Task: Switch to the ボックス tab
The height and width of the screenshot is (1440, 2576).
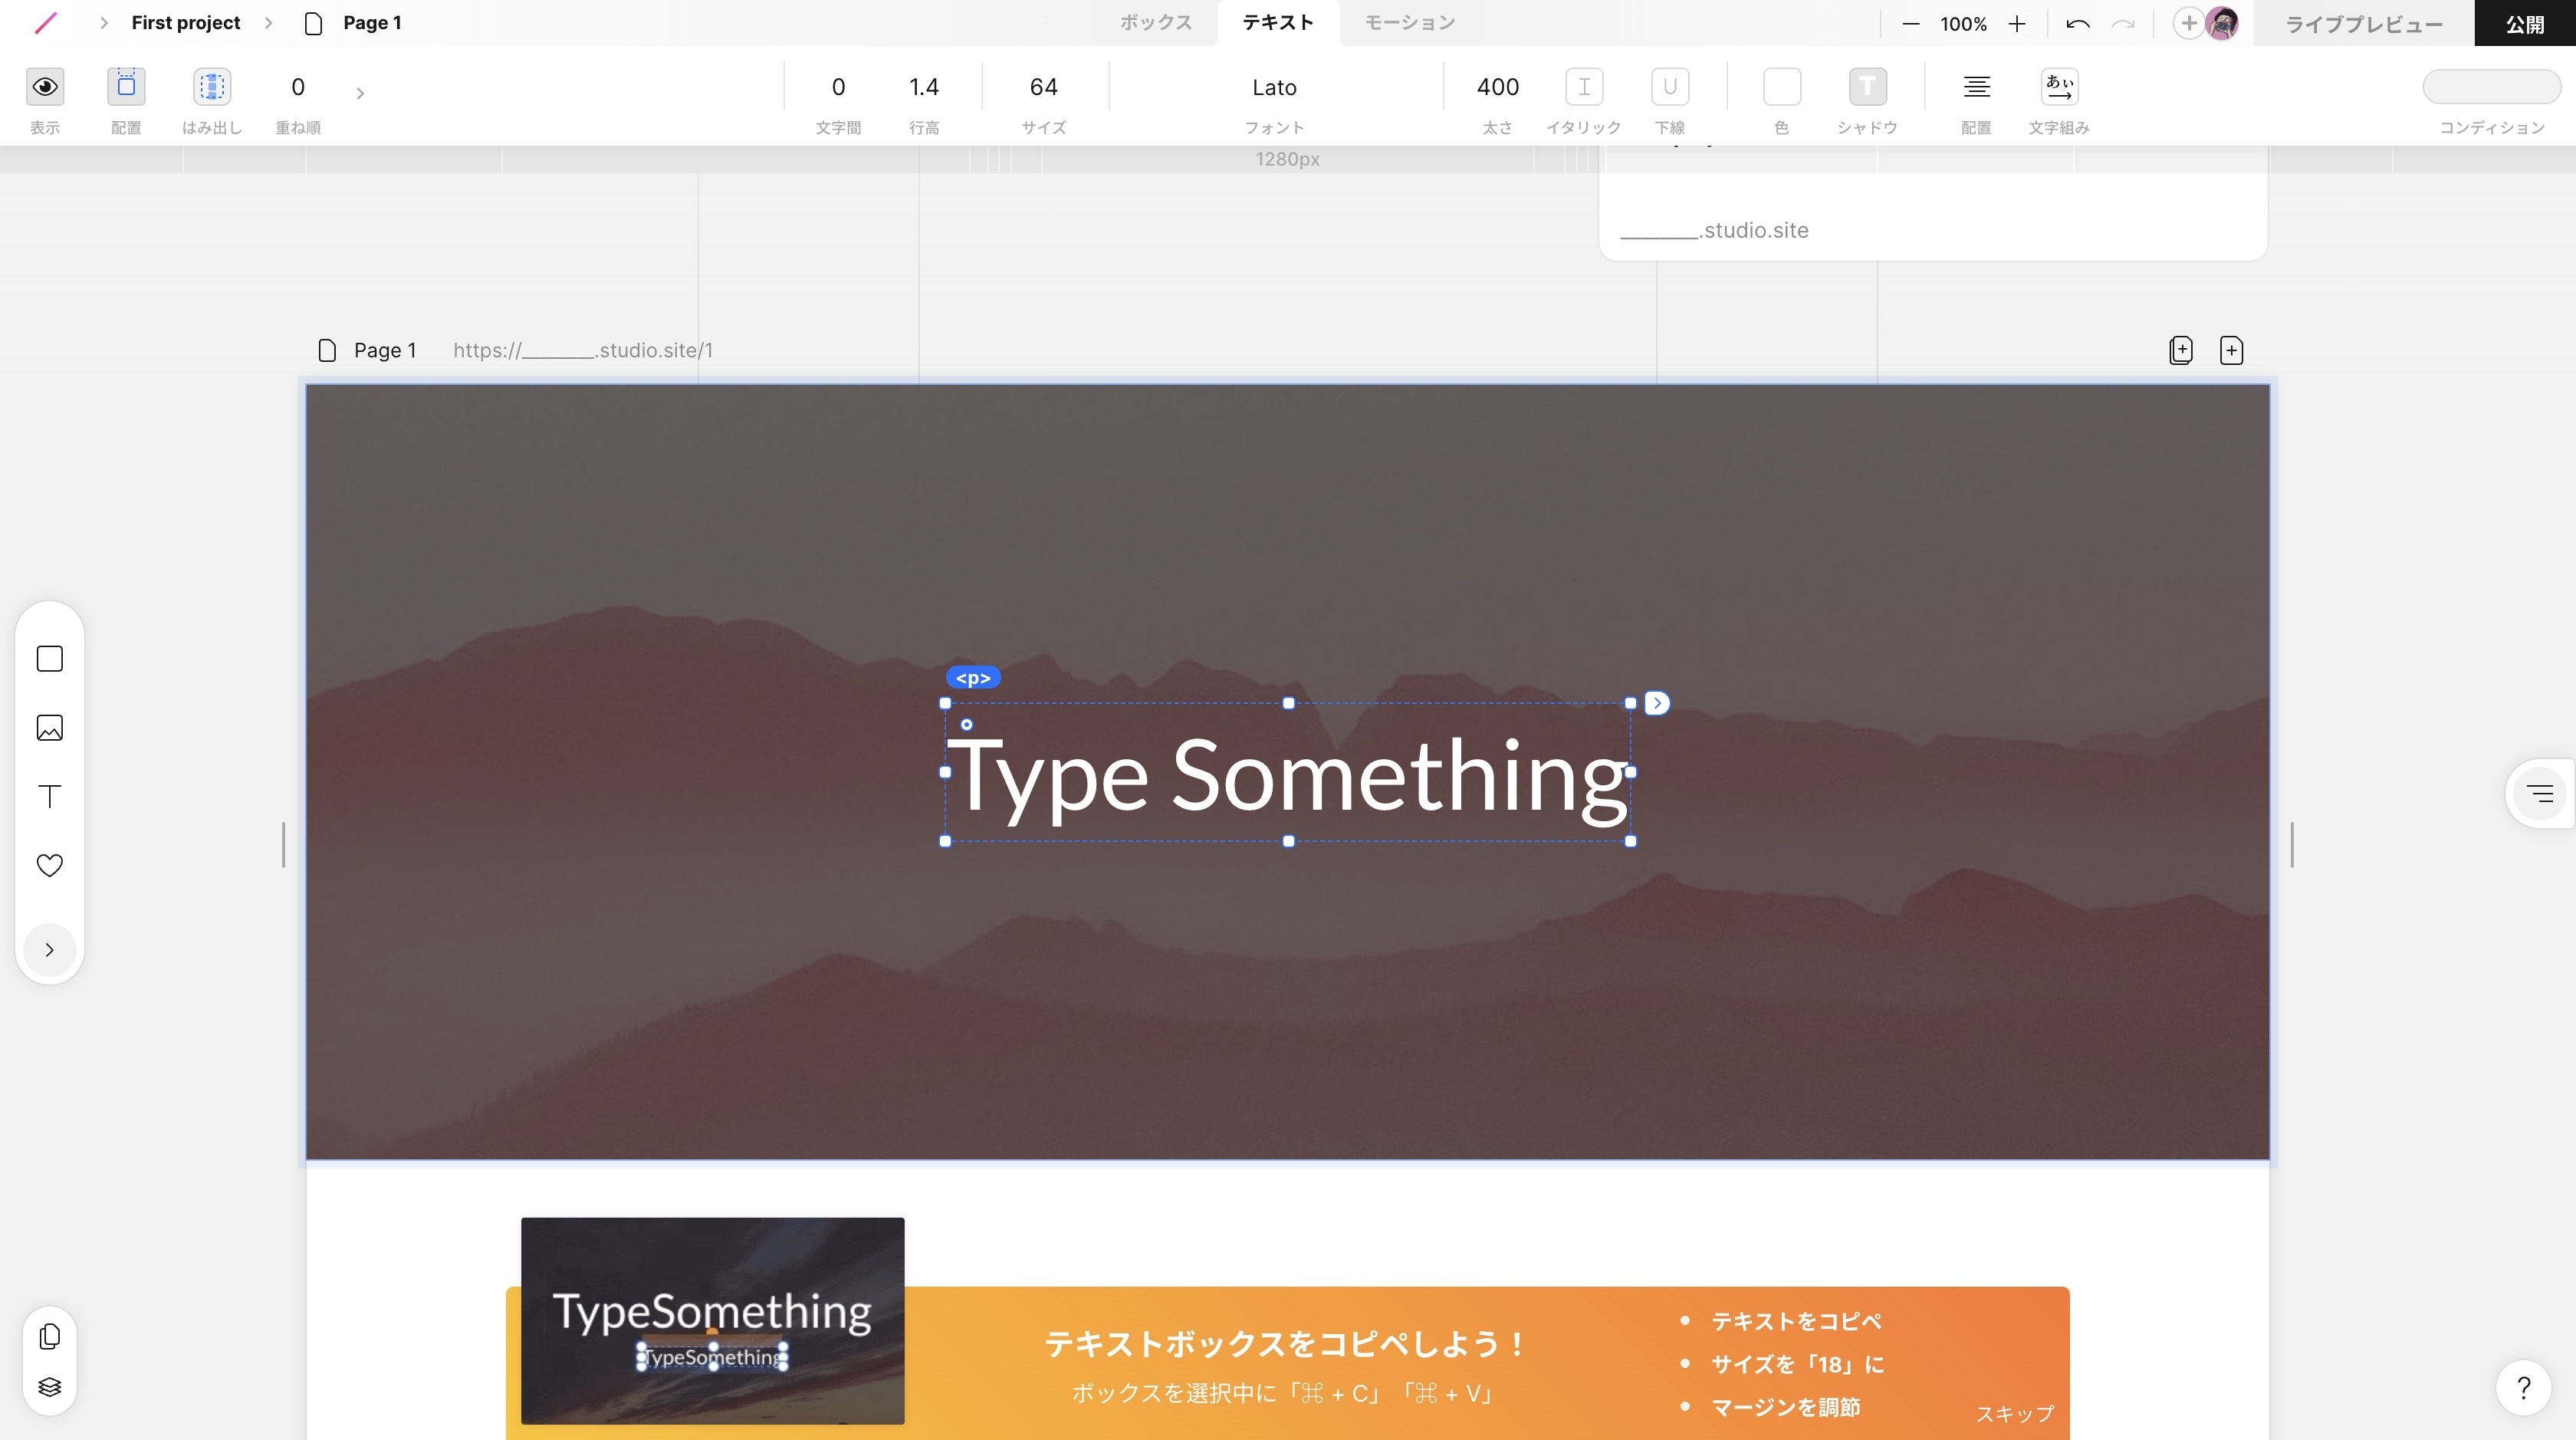Action: click(x=1155, y=23)
